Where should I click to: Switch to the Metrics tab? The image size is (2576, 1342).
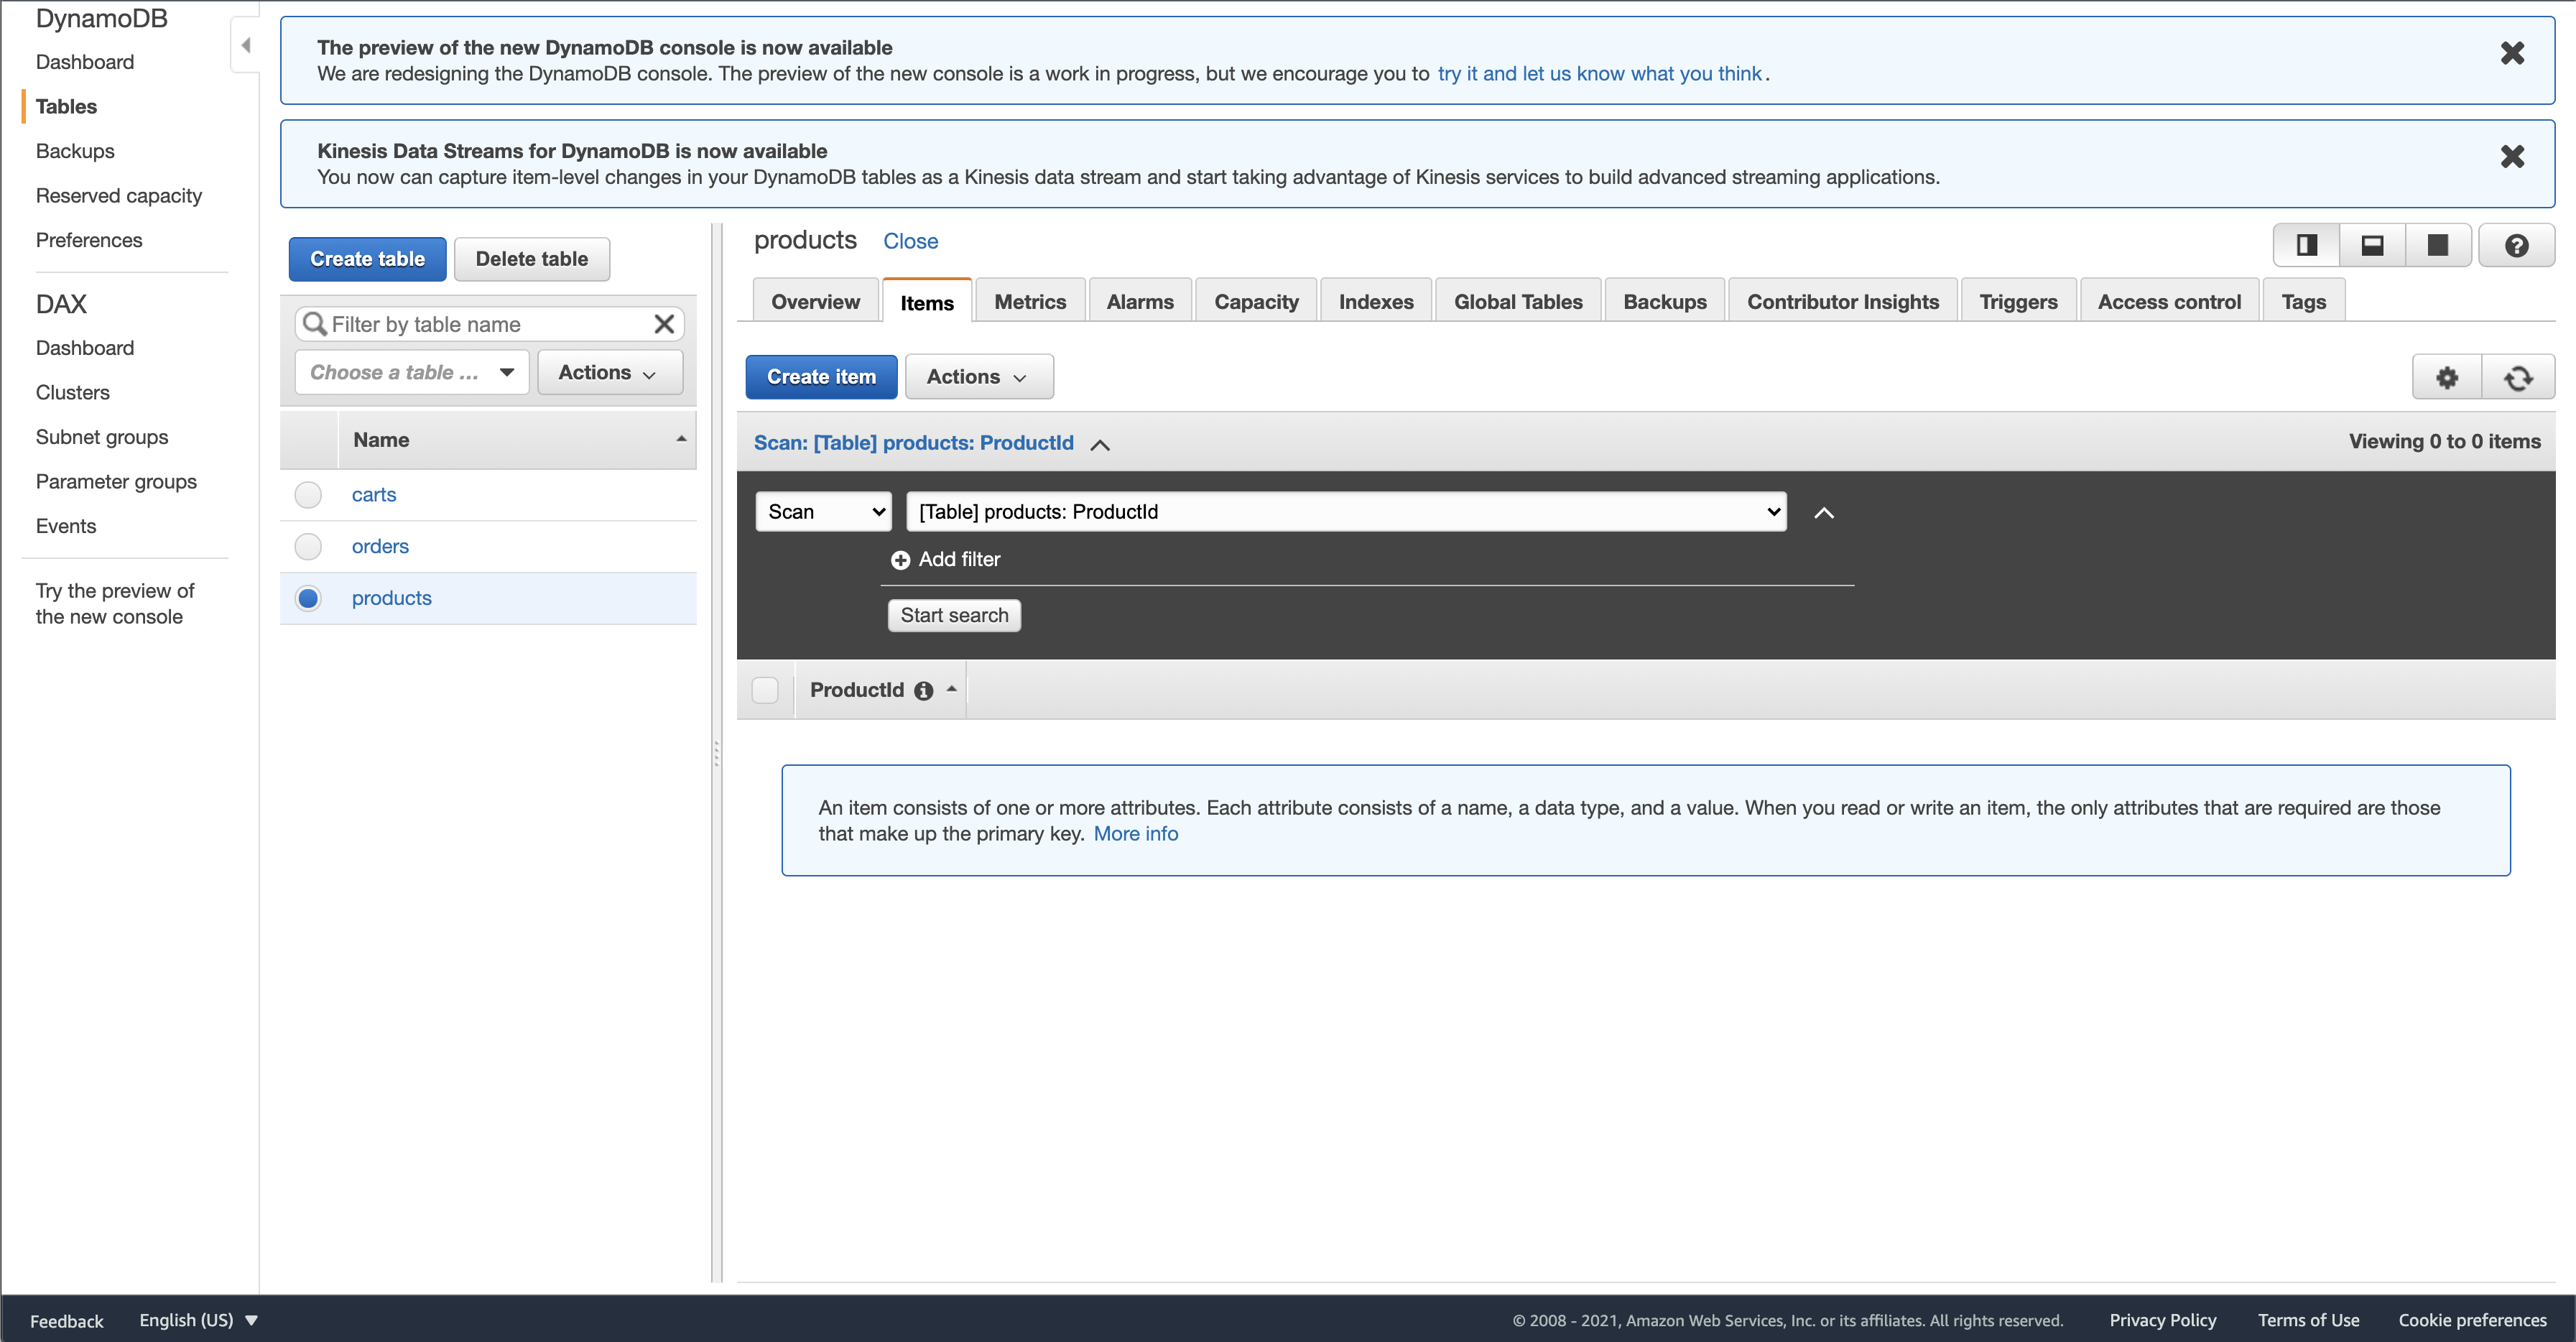1030,301
